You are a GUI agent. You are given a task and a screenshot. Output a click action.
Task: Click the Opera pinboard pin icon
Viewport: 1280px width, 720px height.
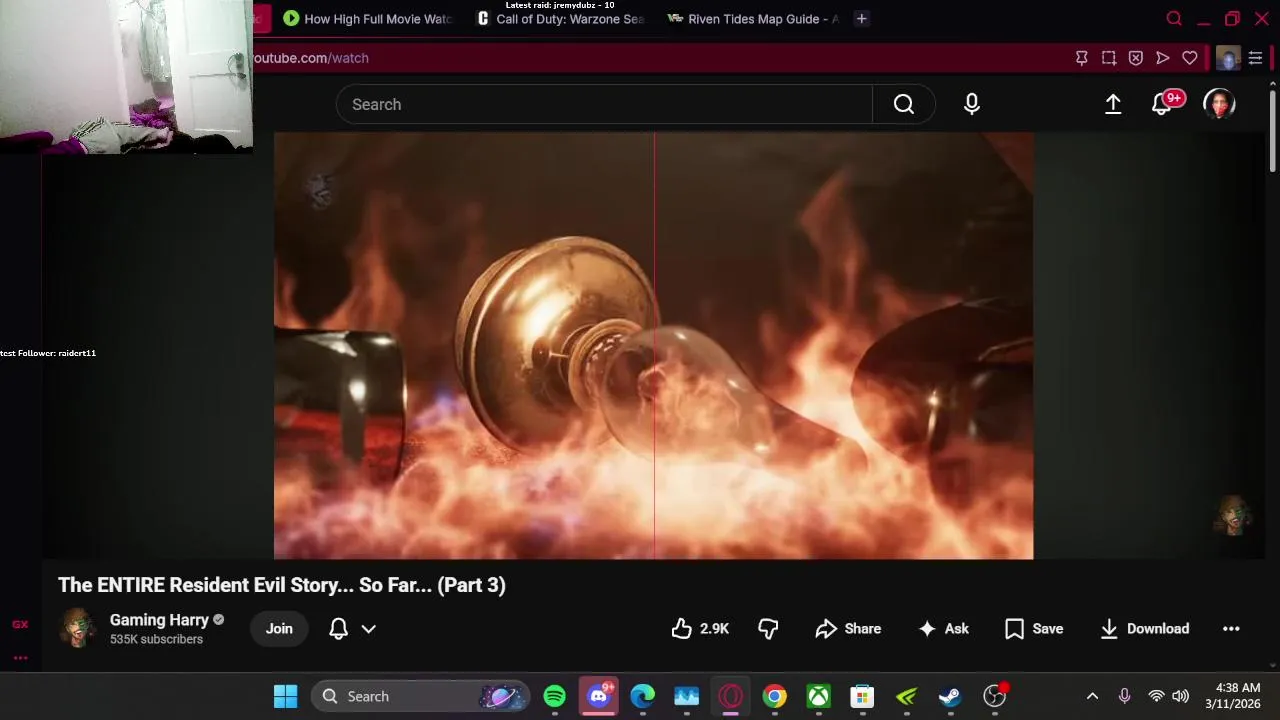pos(1081,58)
